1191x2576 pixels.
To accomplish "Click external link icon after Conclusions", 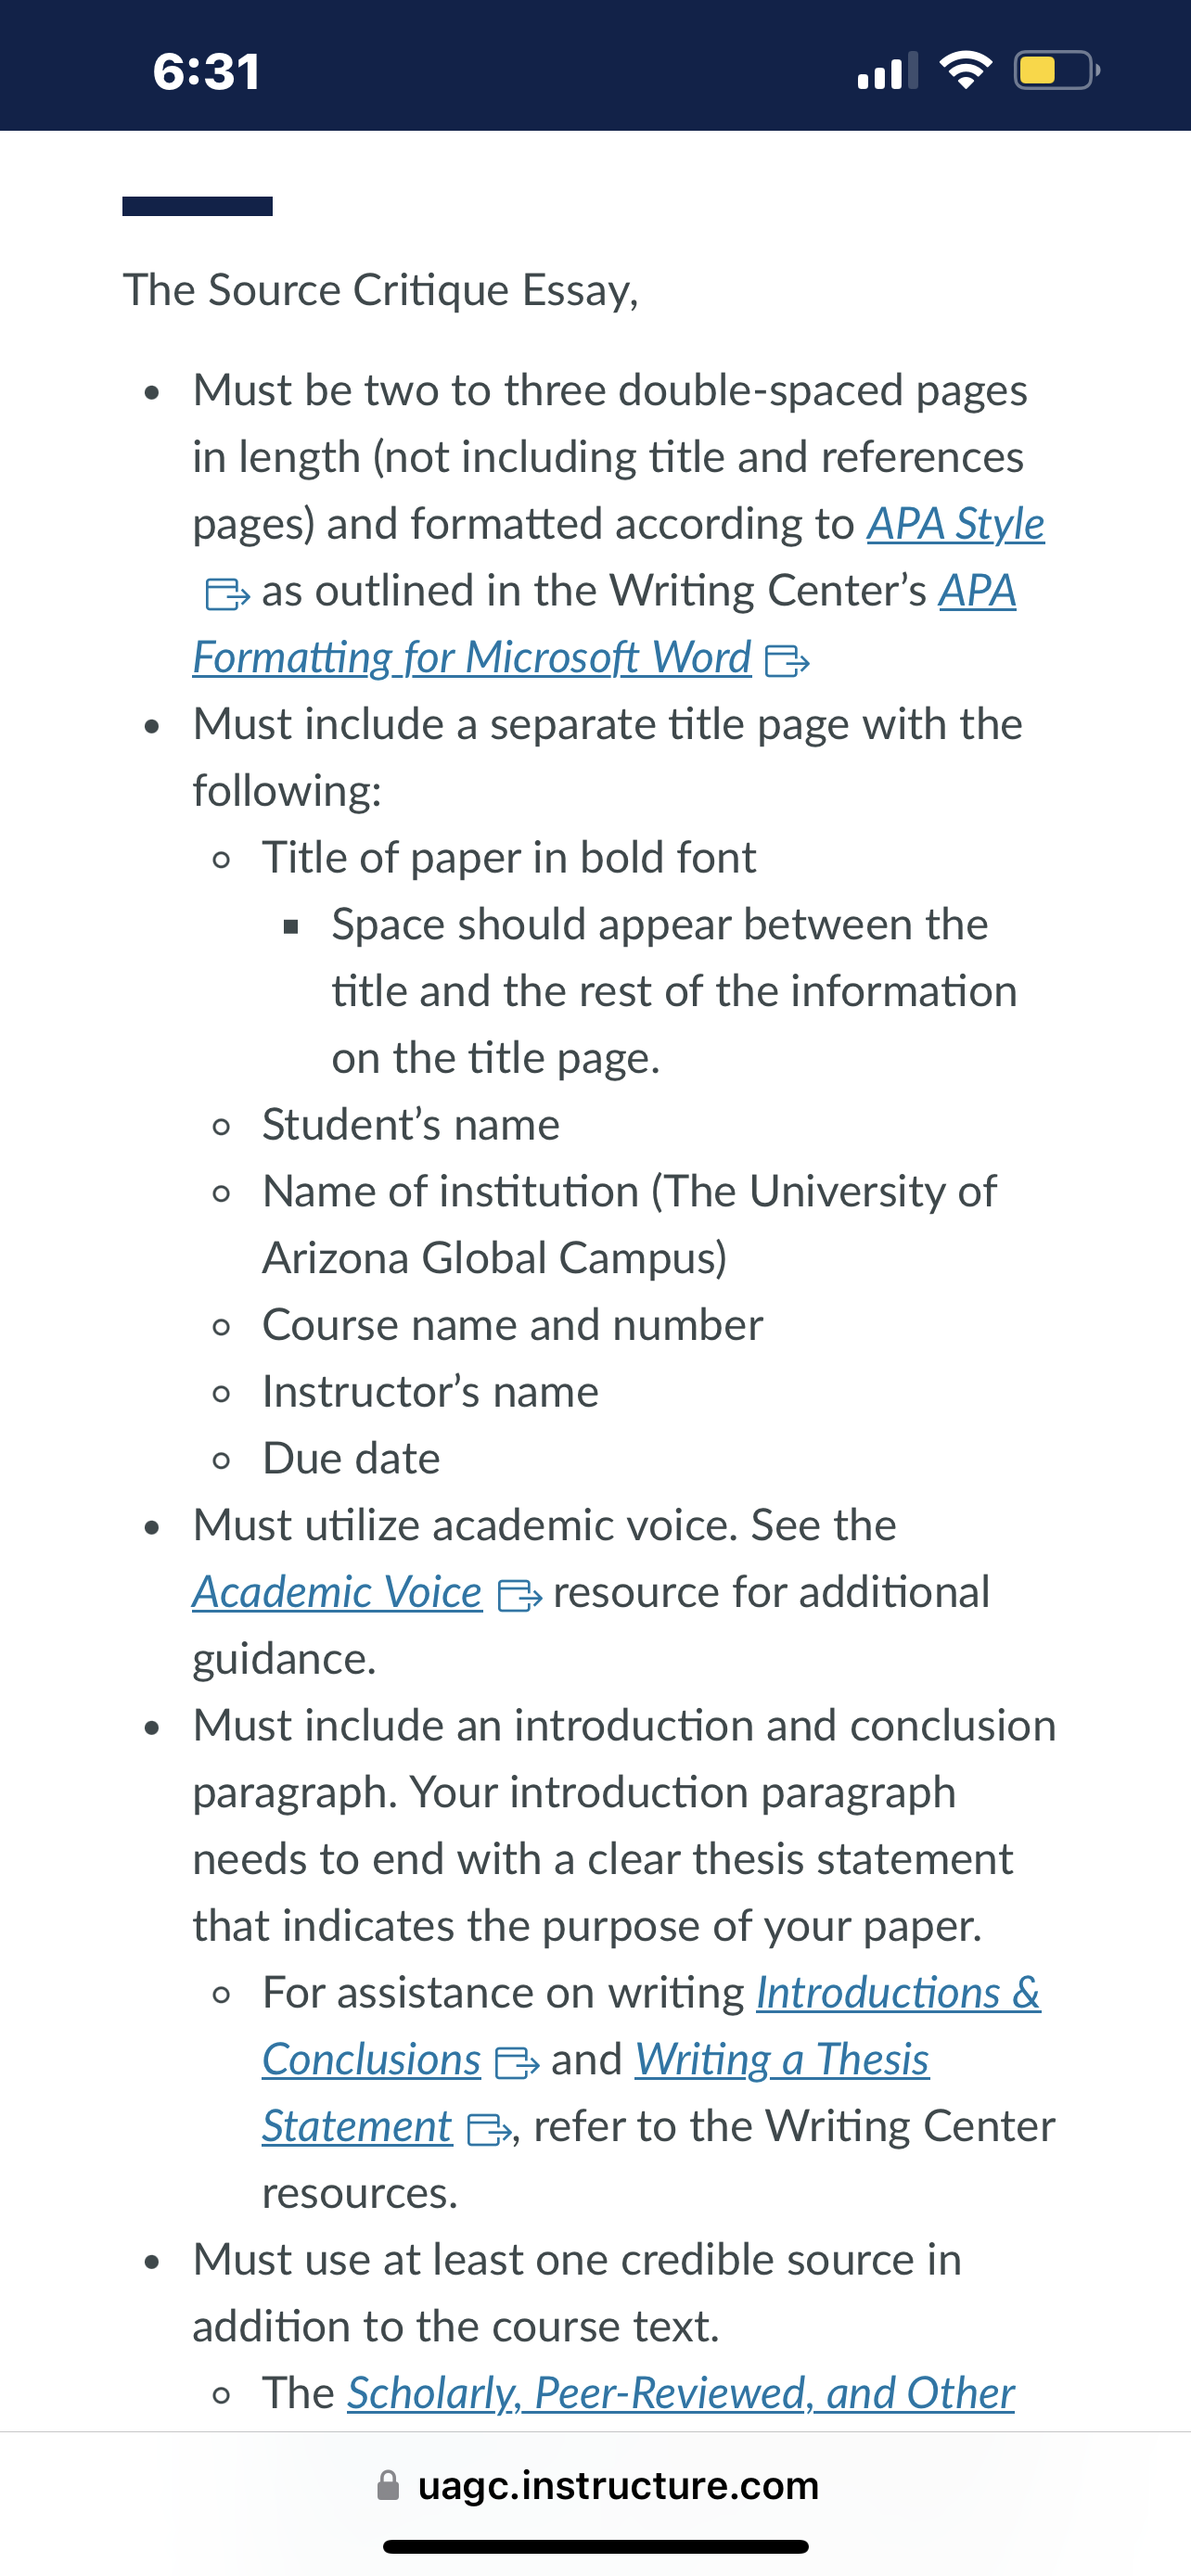I will 517,2062.
